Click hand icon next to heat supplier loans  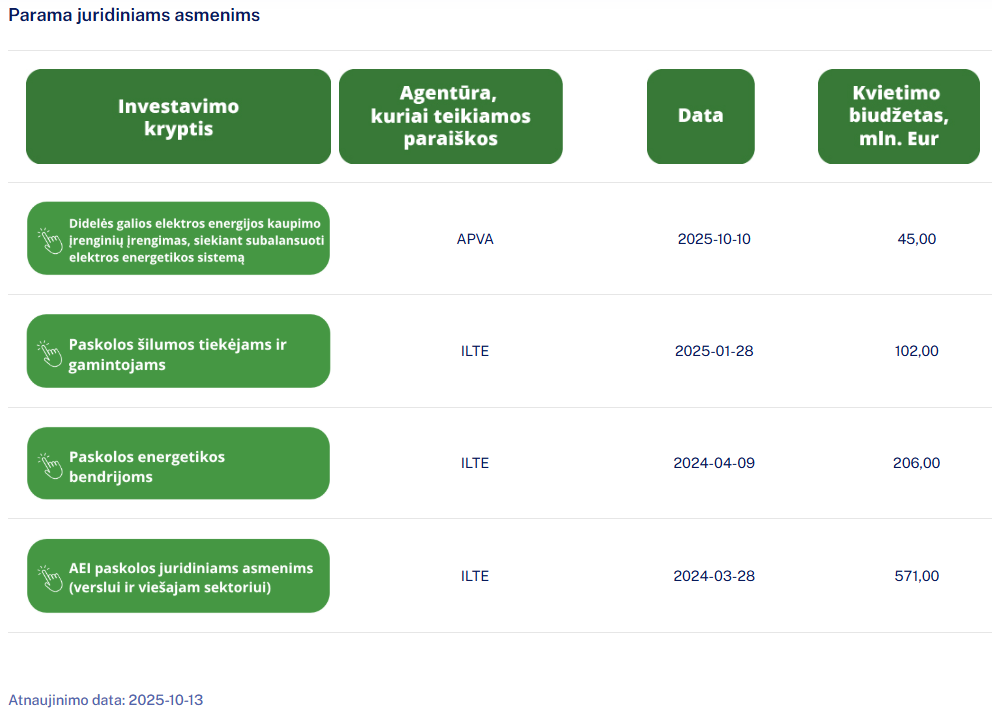50,352
